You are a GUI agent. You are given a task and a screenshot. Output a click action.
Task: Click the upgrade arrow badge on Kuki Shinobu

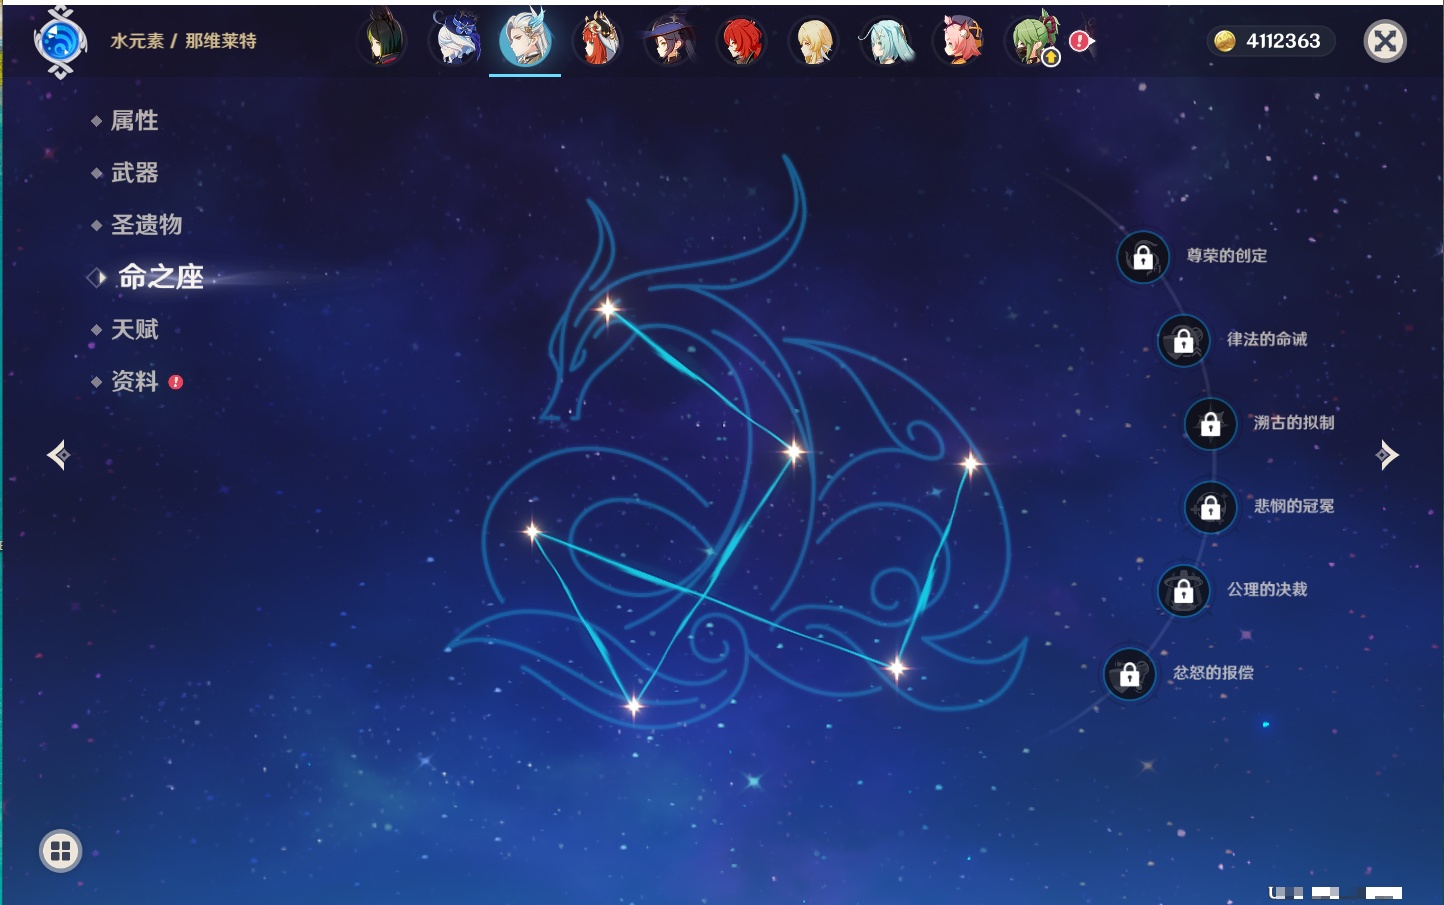pyautogui.click(x=1051, y=58)
